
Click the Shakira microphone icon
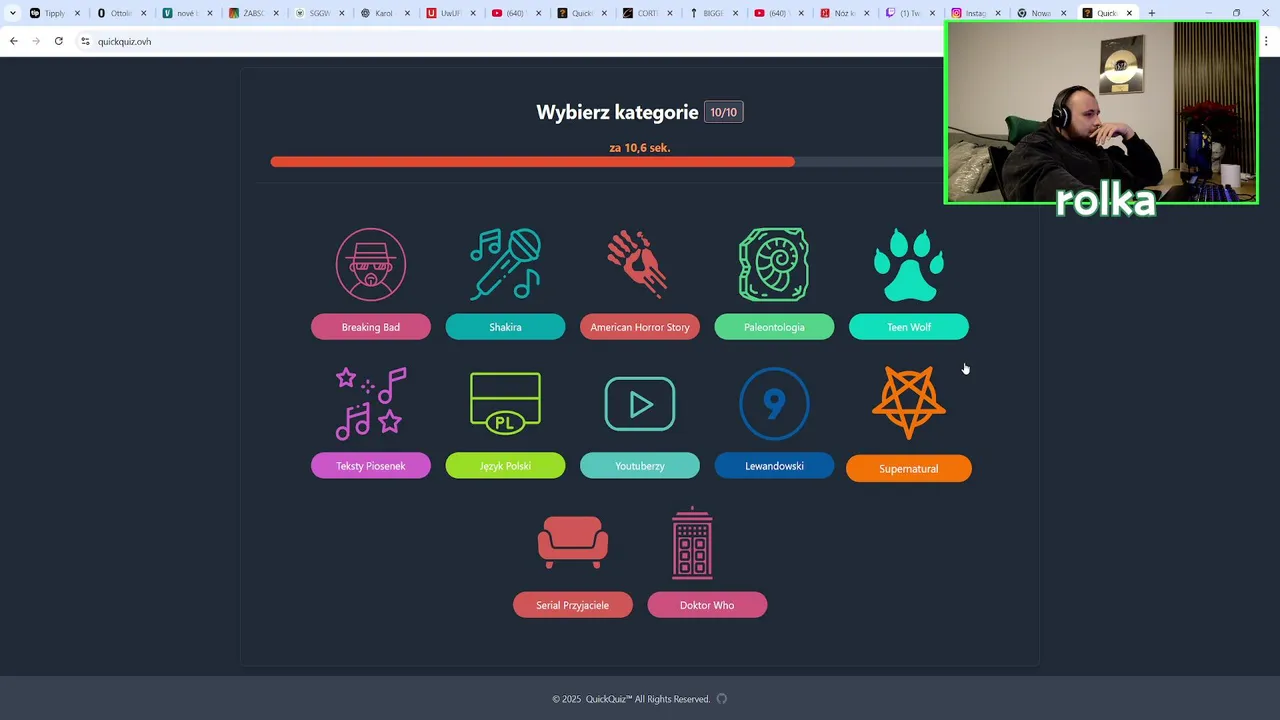coord(505,264)
